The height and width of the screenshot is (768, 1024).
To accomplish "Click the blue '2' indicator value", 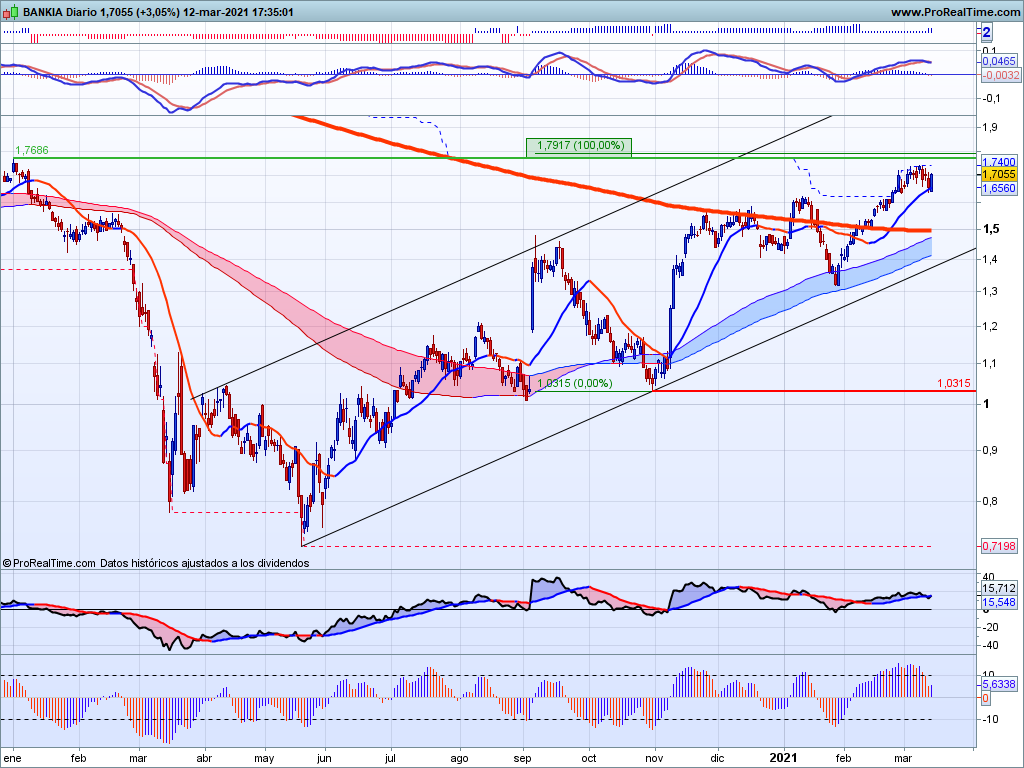I will click(986, 32).
